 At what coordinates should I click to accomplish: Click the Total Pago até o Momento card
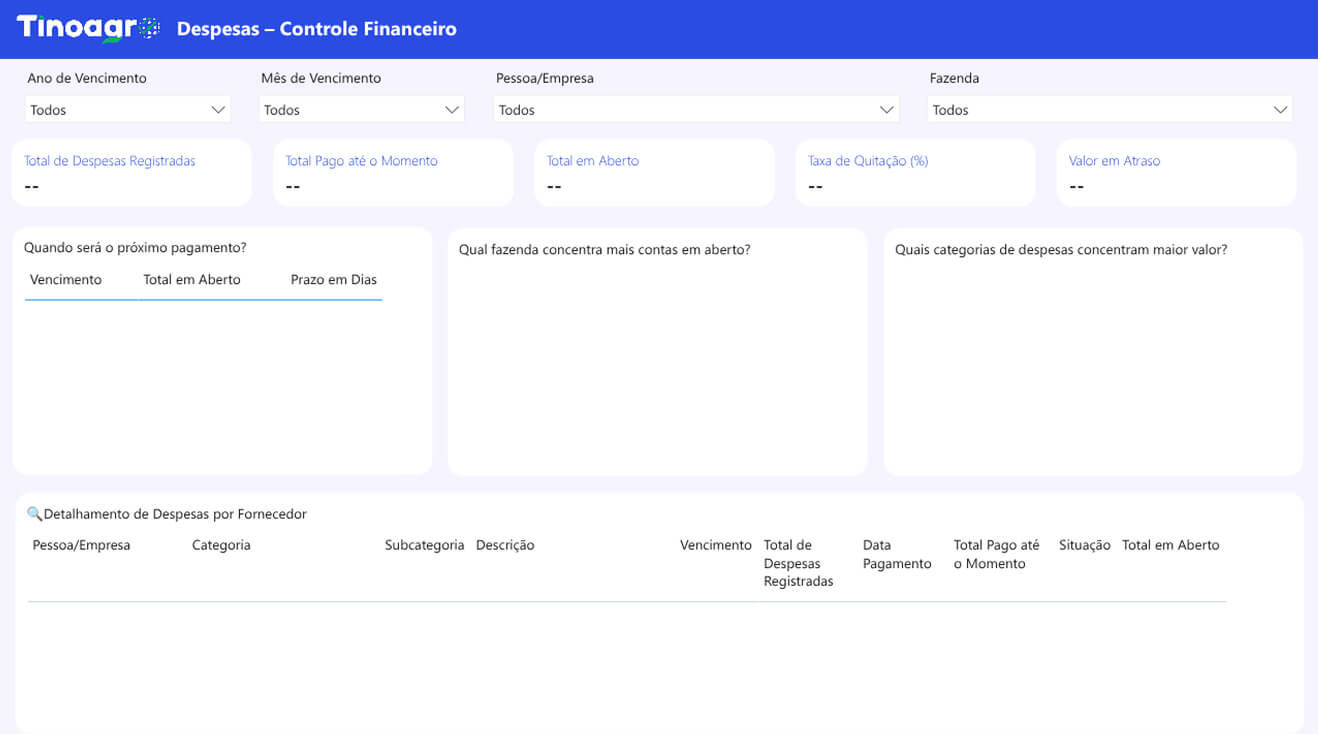[x=393, y=173]
